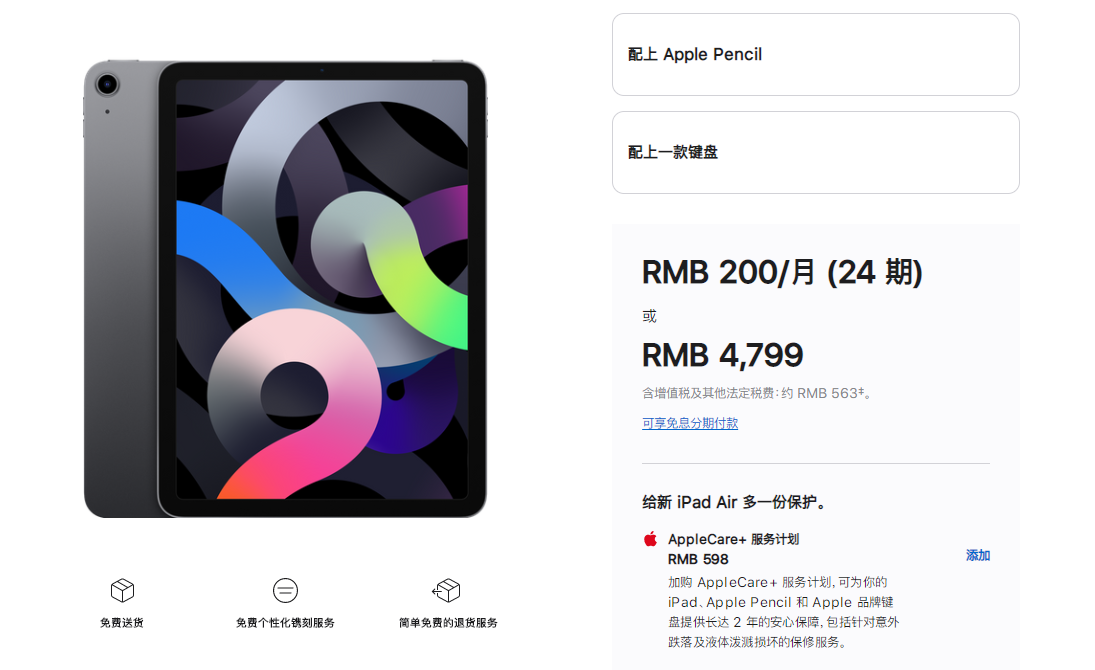The width and height of the screenshot is (1095, 670).
Task: Click the free engraving service icon
Action: [x=285, y=590]
